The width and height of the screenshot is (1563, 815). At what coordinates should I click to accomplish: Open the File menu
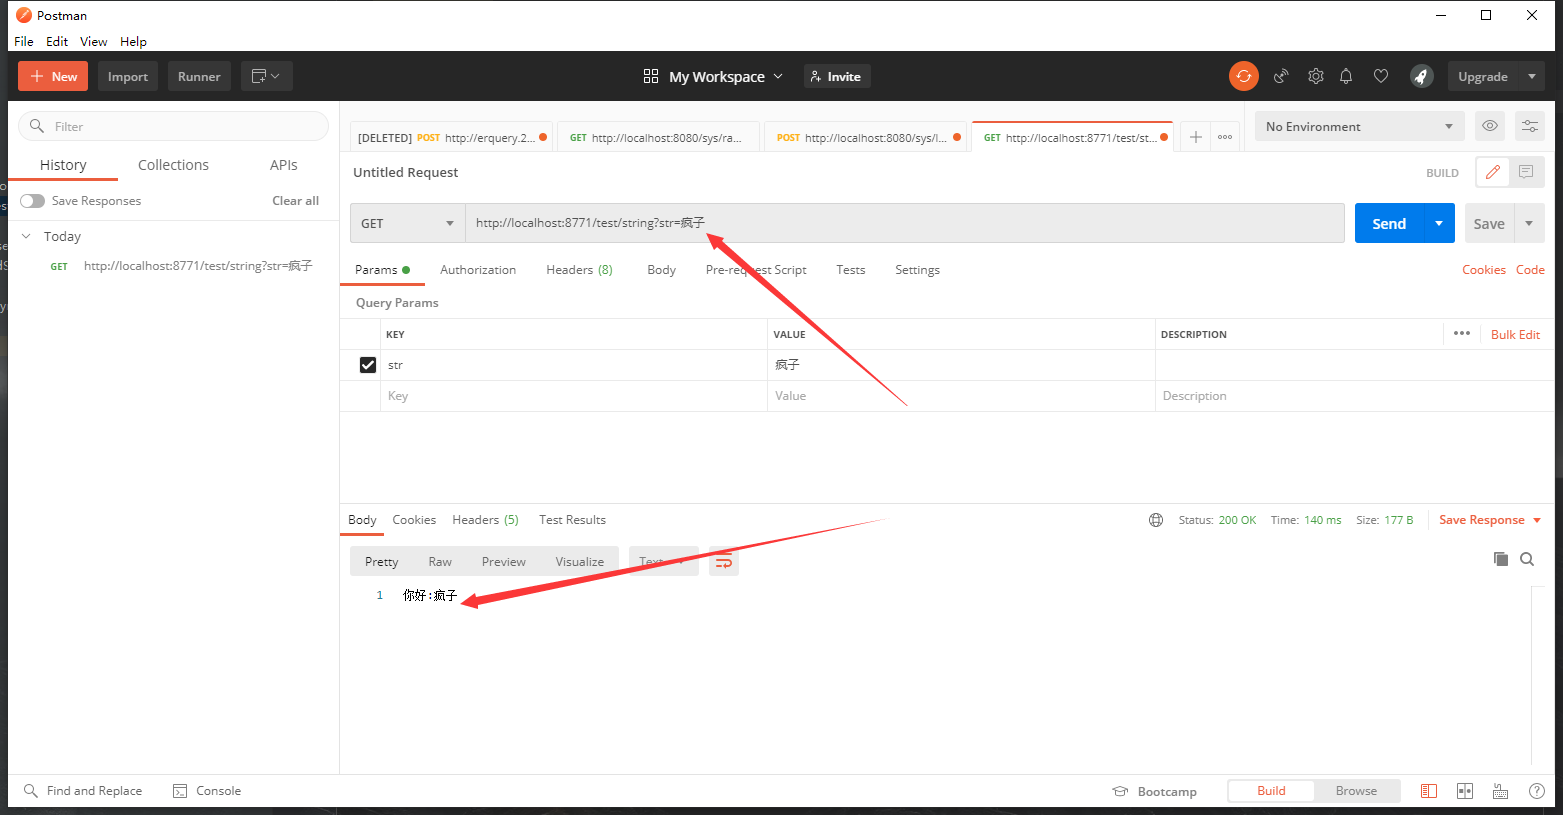(24, 41)
